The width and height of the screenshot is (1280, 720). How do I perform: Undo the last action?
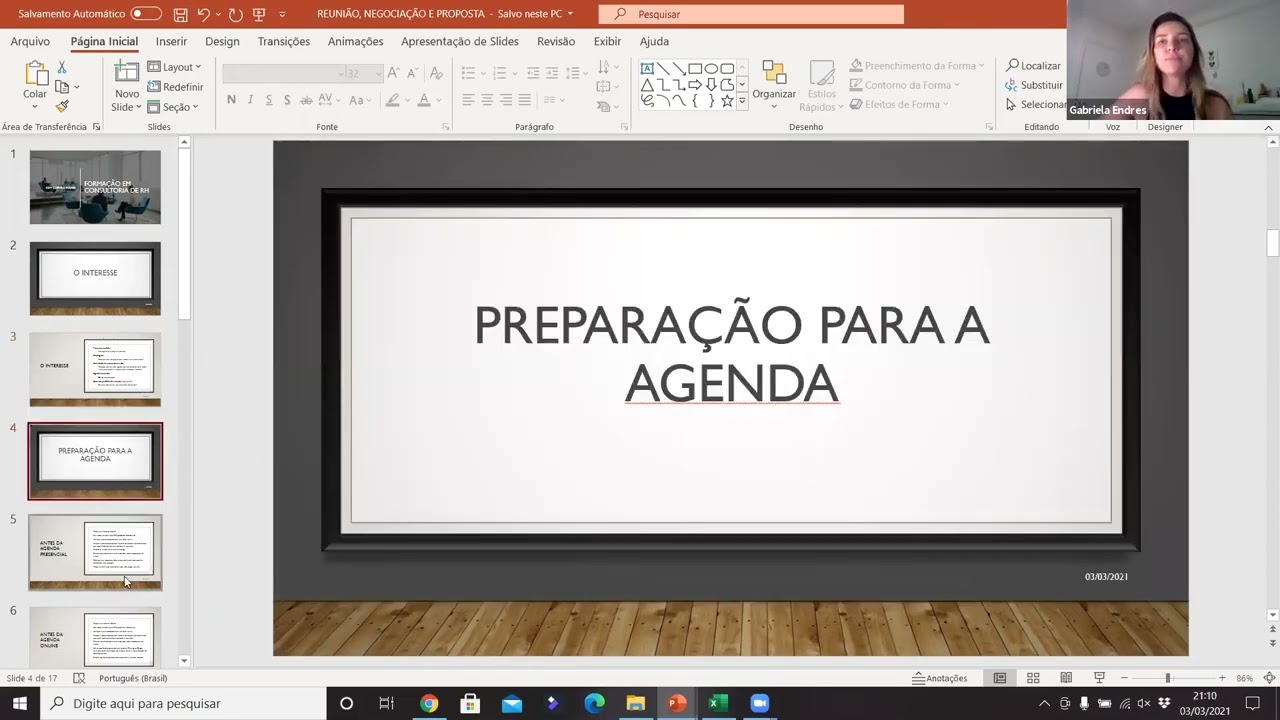pyautogui.click(x=204, y=14)
